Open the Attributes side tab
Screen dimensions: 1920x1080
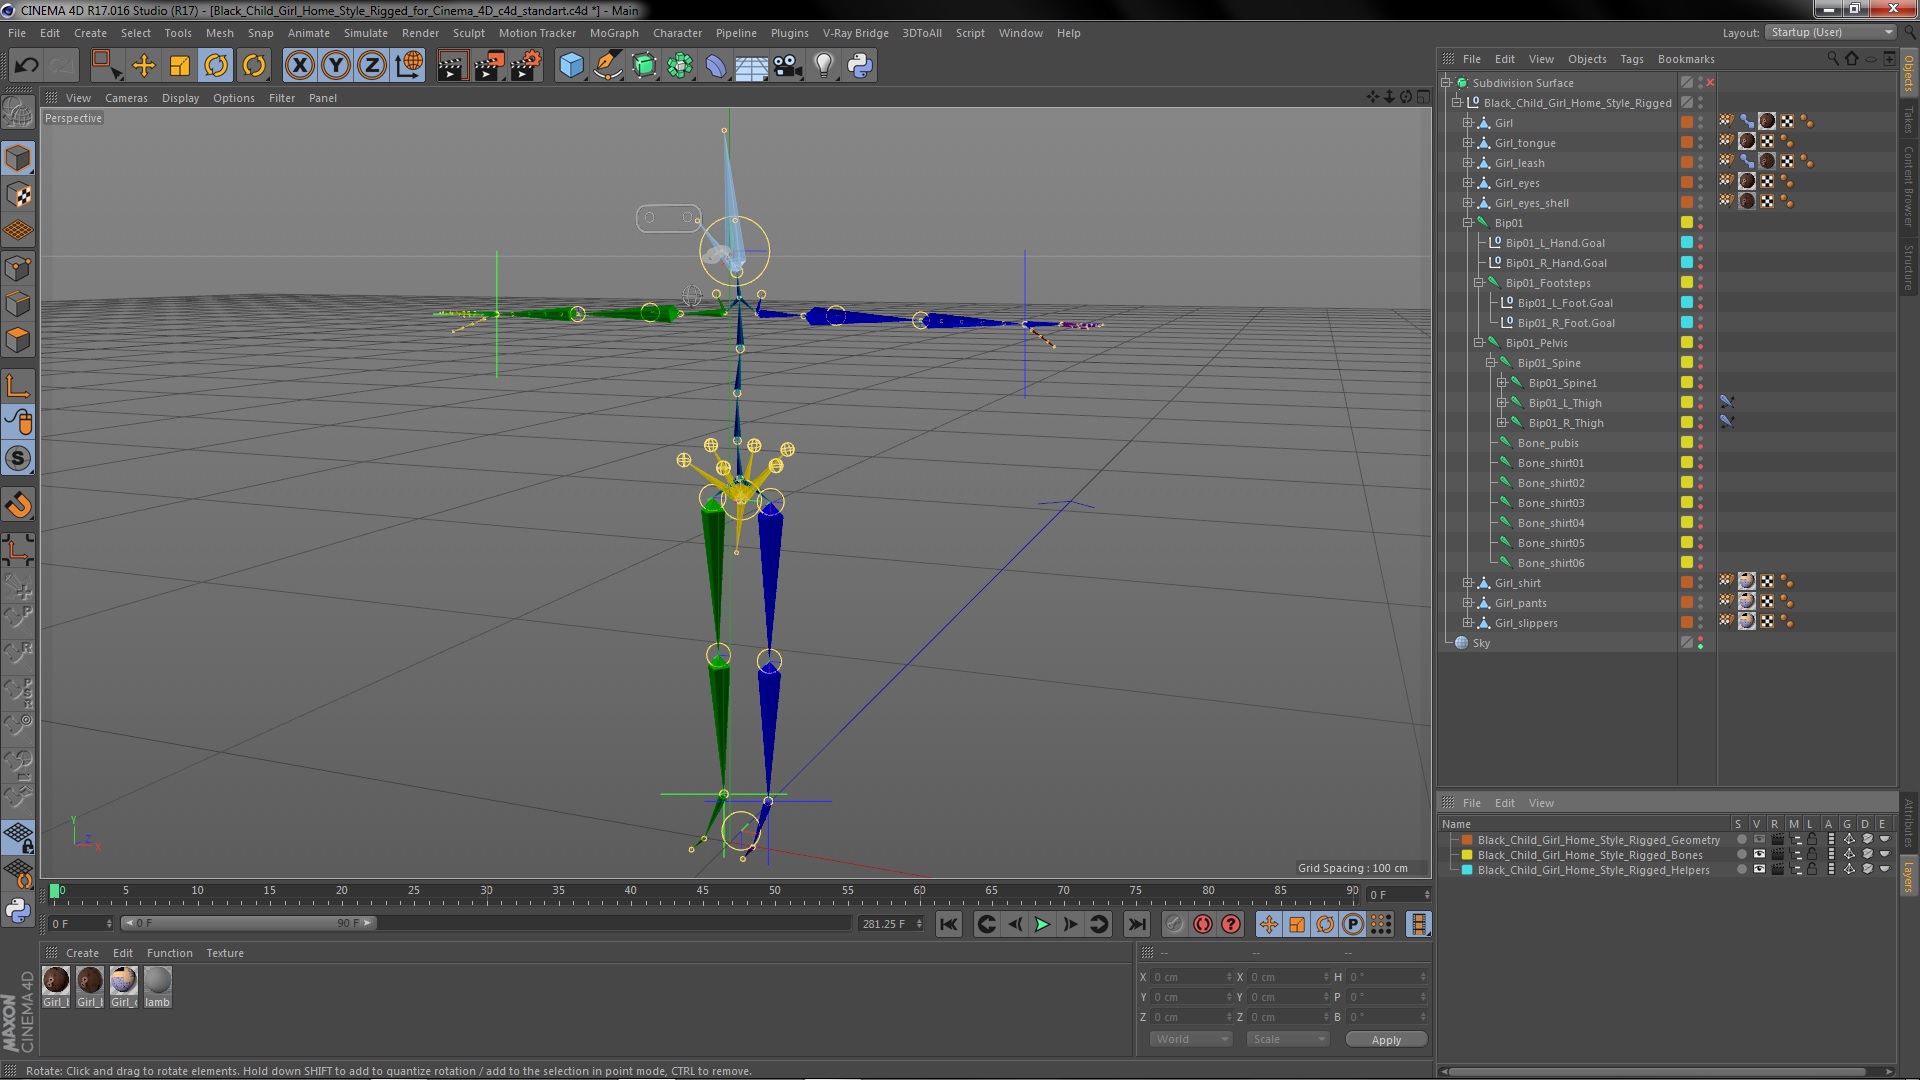pyautogui.click(x=1908, y=823)
